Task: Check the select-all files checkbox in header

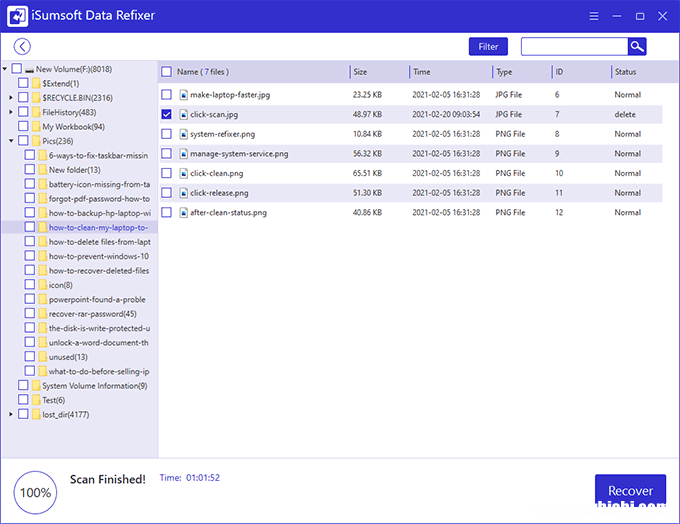Action: coord(167,72)
